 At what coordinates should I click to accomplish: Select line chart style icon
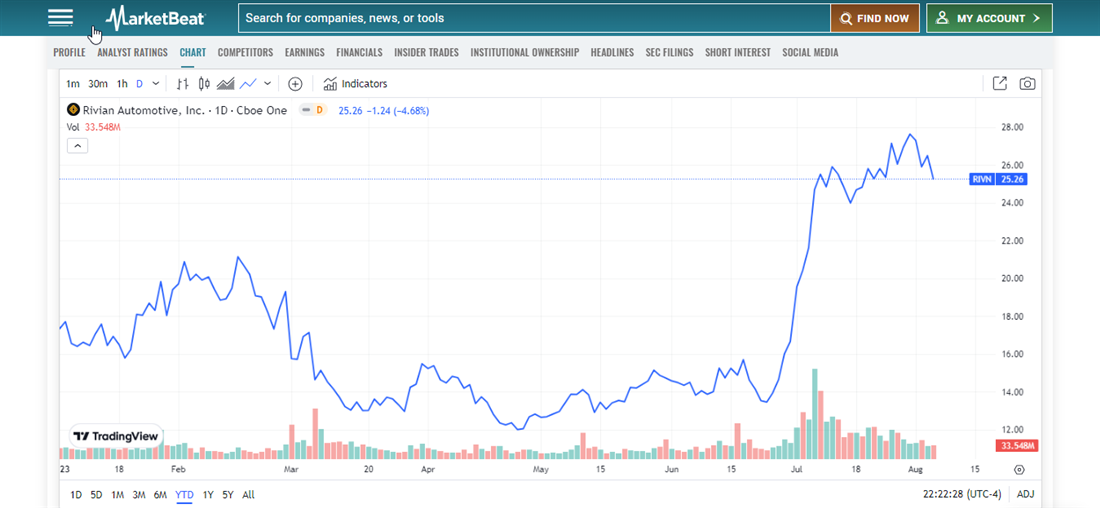coord(247,84)
